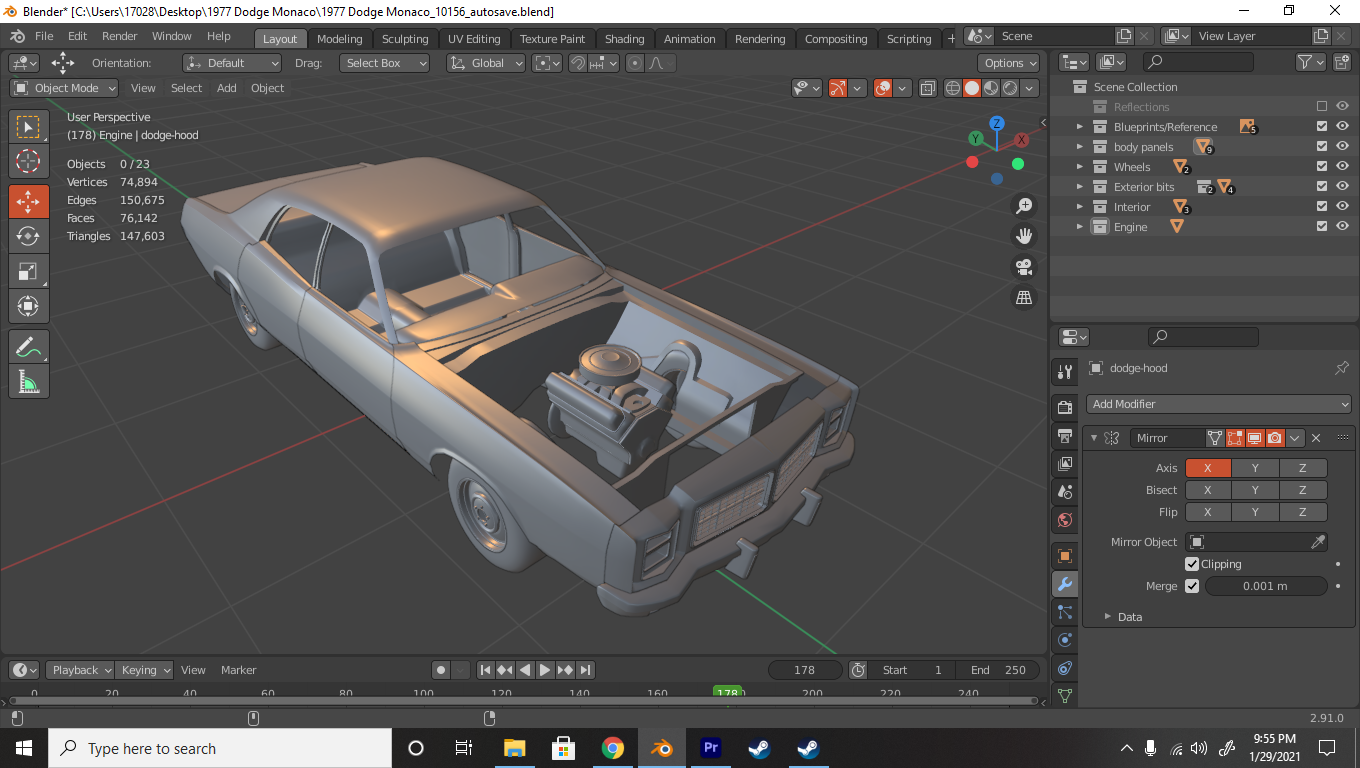Open the Physics properties tab

click(x=1065, y=640)
